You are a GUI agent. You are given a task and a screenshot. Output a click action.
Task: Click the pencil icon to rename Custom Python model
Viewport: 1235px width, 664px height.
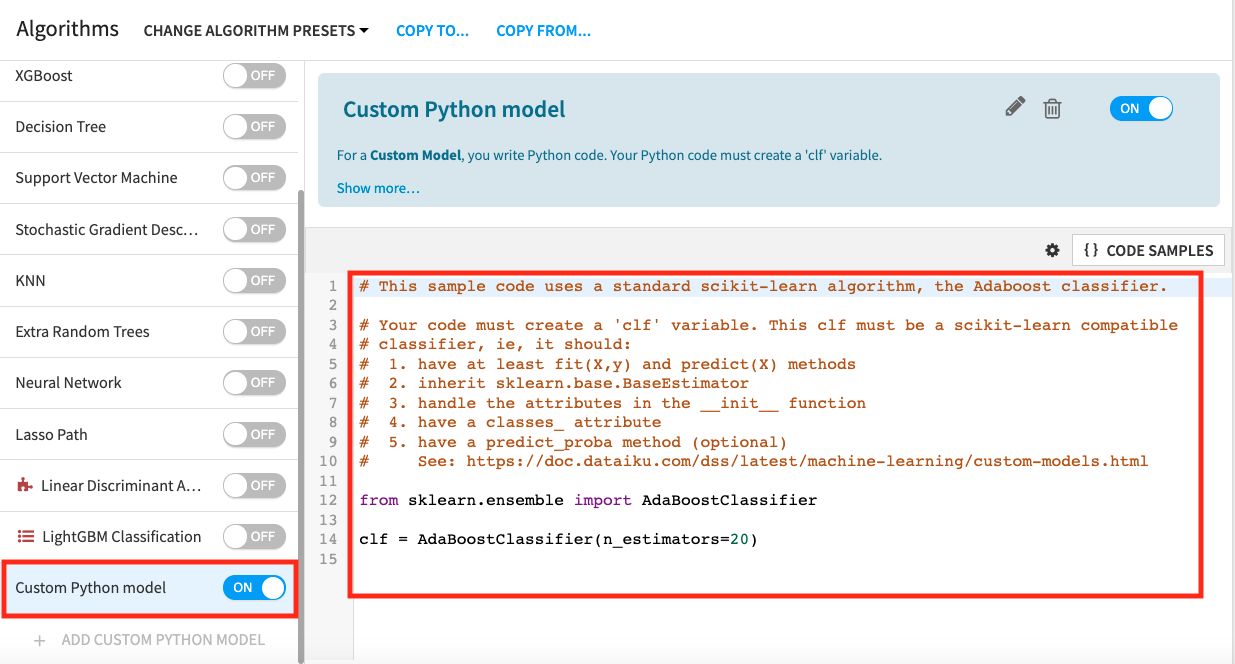pyautogui.click(x=1015, y=105)
